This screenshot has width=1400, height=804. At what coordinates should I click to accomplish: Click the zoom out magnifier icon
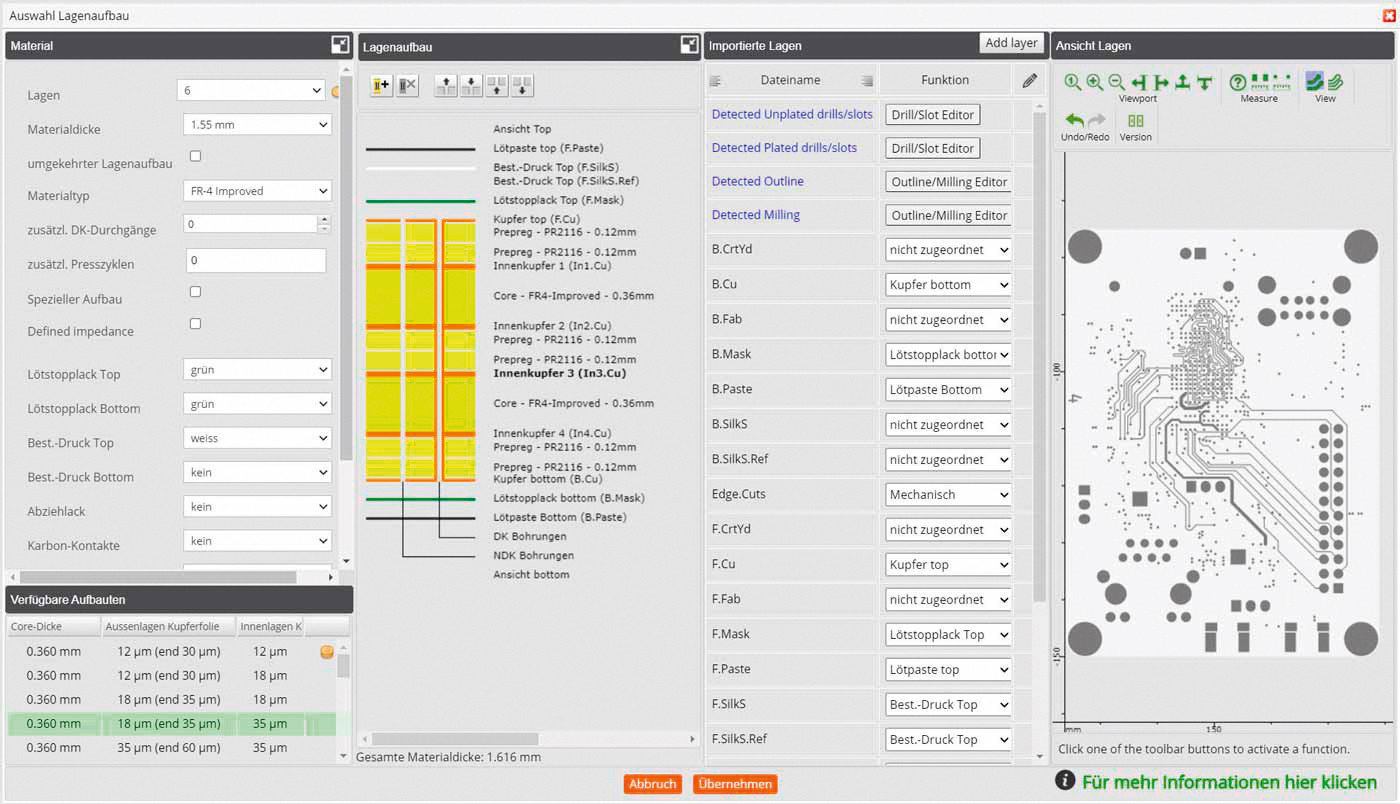(x=1116, y=83)
